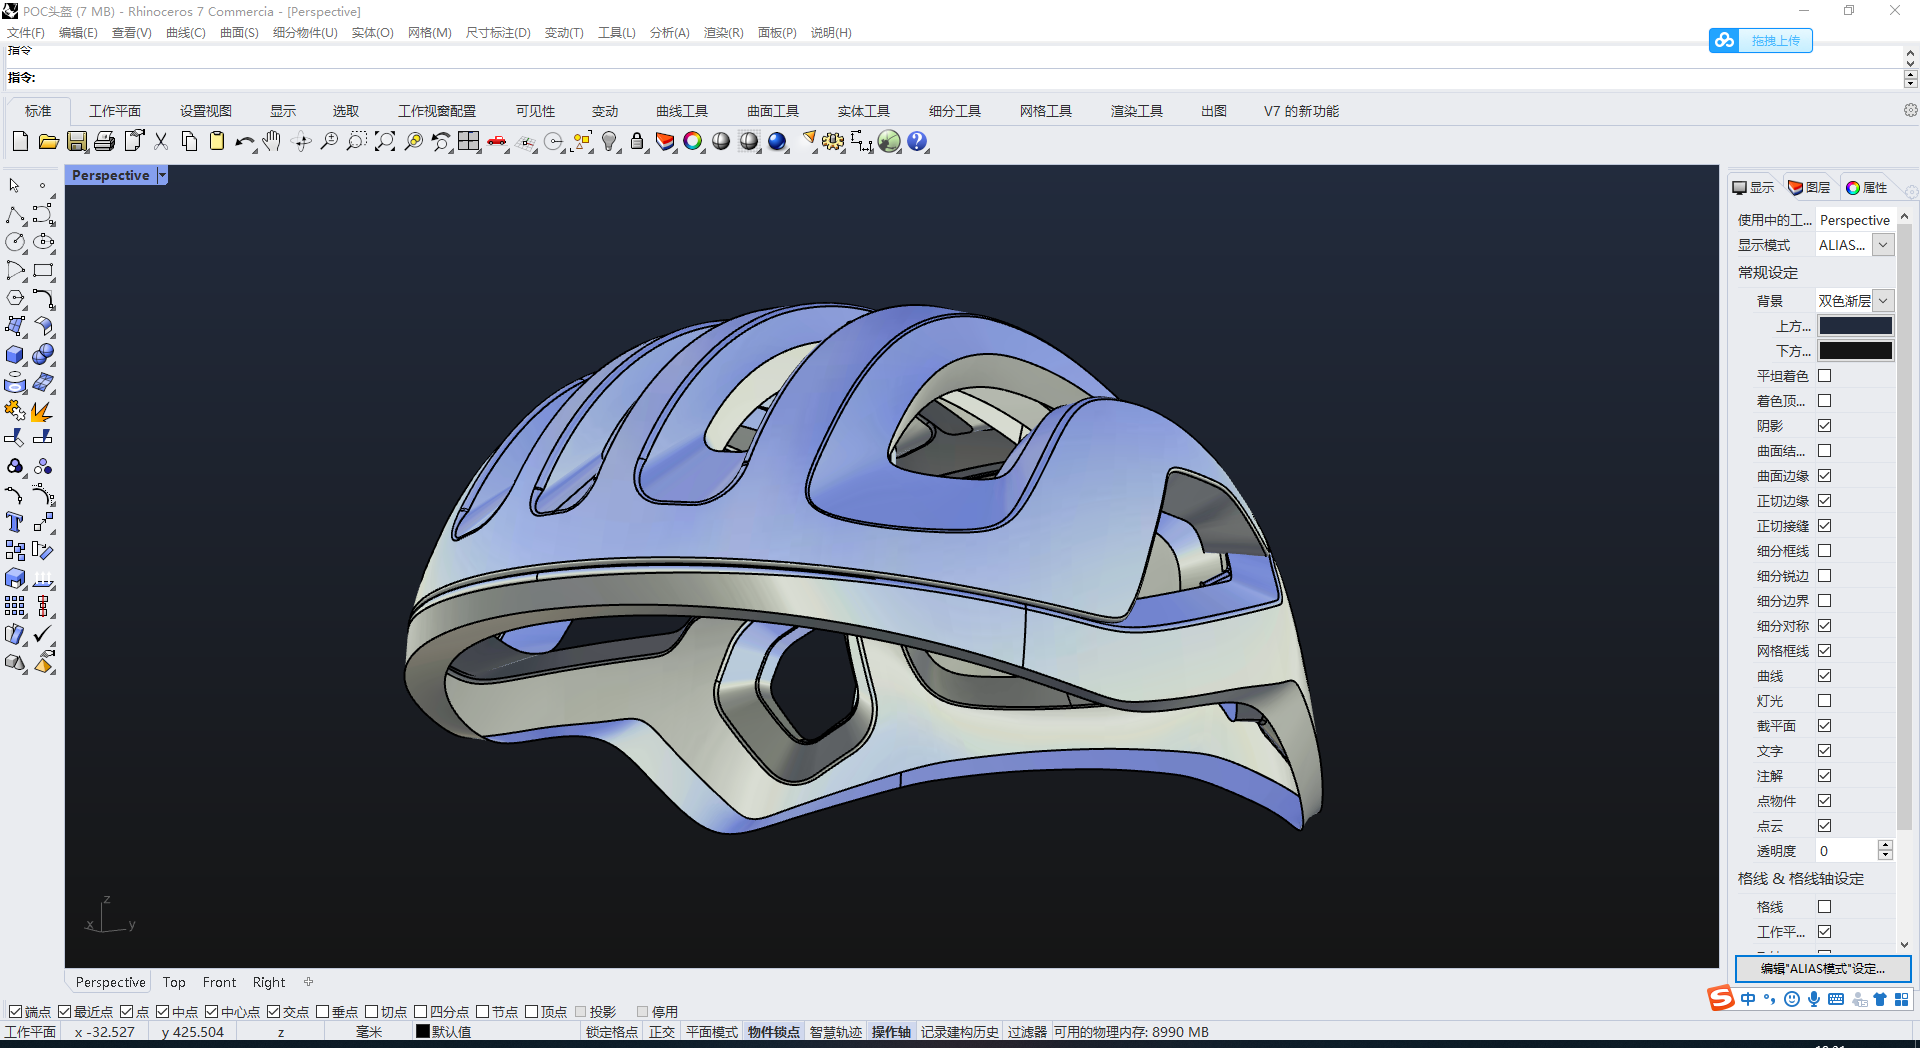
Task: Click the Paste clipboard icon
Action: click(x=217, y=141)
